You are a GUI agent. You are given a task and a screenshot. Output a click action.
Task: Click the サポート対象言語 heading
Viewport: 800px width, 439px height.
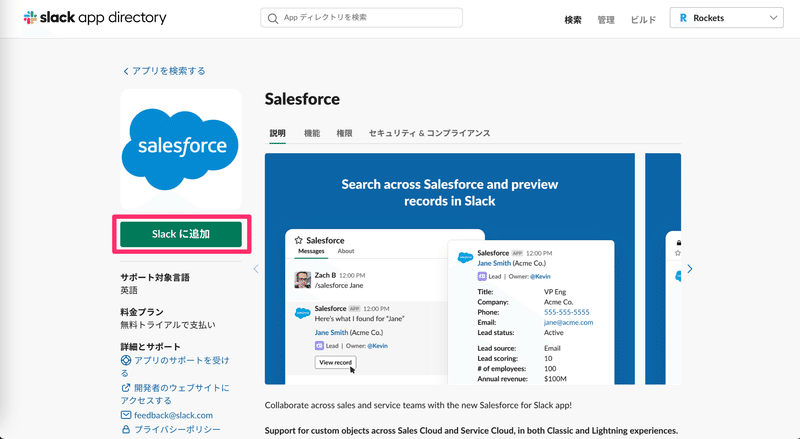point(155,278)
